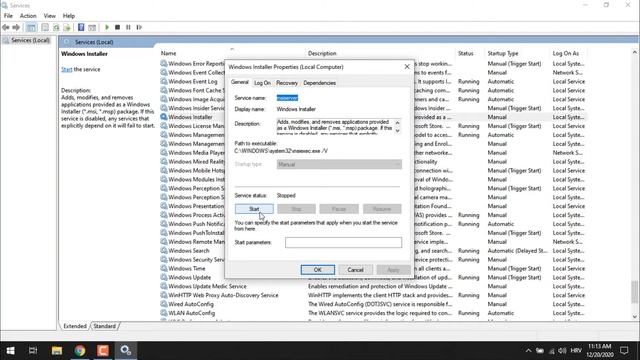The height and width of the screenshot is (360, 640).
Task: Click the Restart Service toolbar icon
Action: tap(139, 27)
